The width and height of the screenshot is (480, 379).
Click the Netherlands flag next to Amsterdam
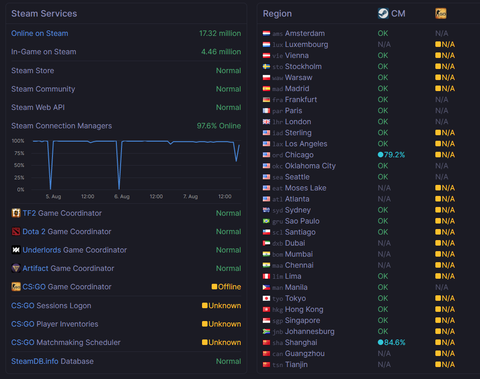266,33
